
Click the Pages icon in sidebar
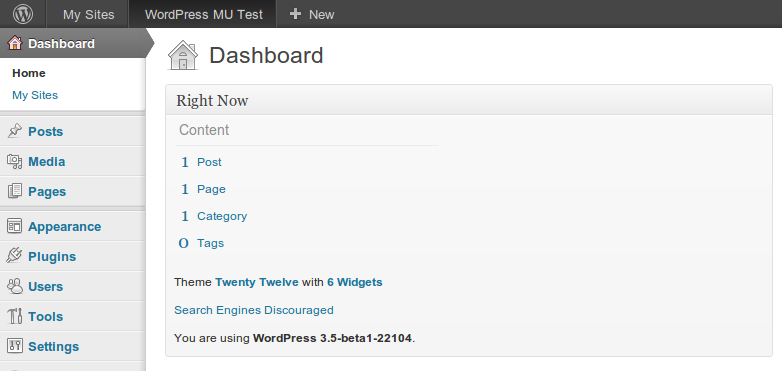(x=14, y=191)
